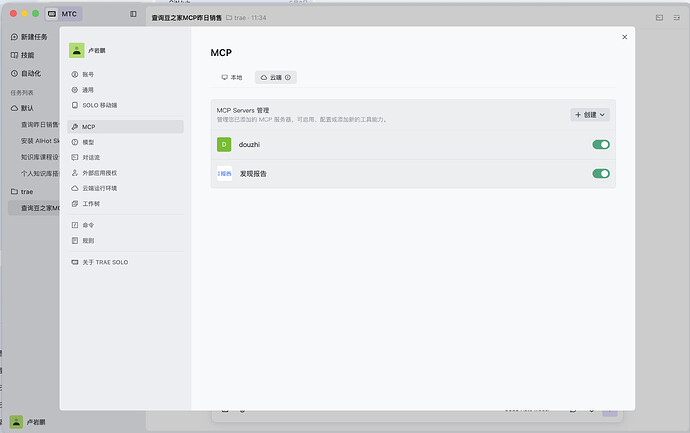The image size is (690, 433).
Task: Open the 规则 rules settings
Action: point(125,241)
